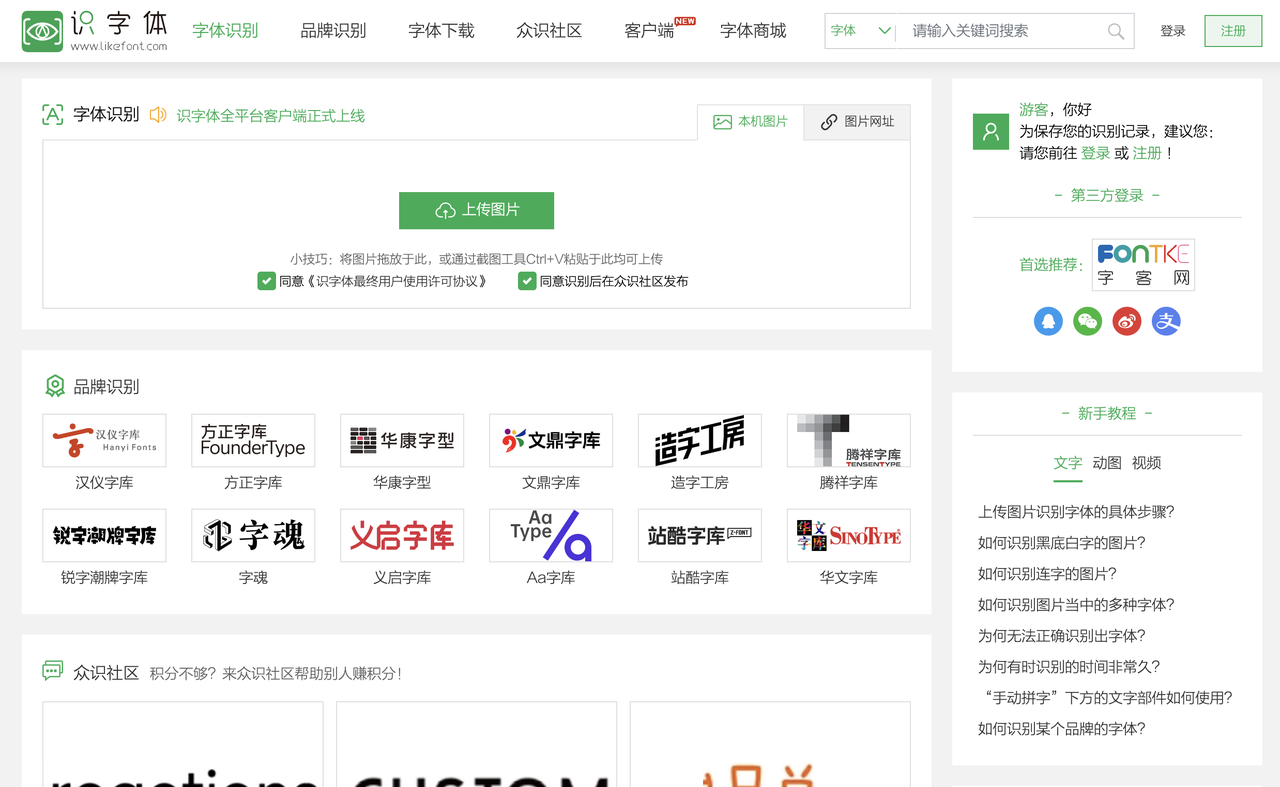Screen dimensions: 1280x787
Task: Select the 方正字库 FounderType brand logo
Action: pos(252,440)
